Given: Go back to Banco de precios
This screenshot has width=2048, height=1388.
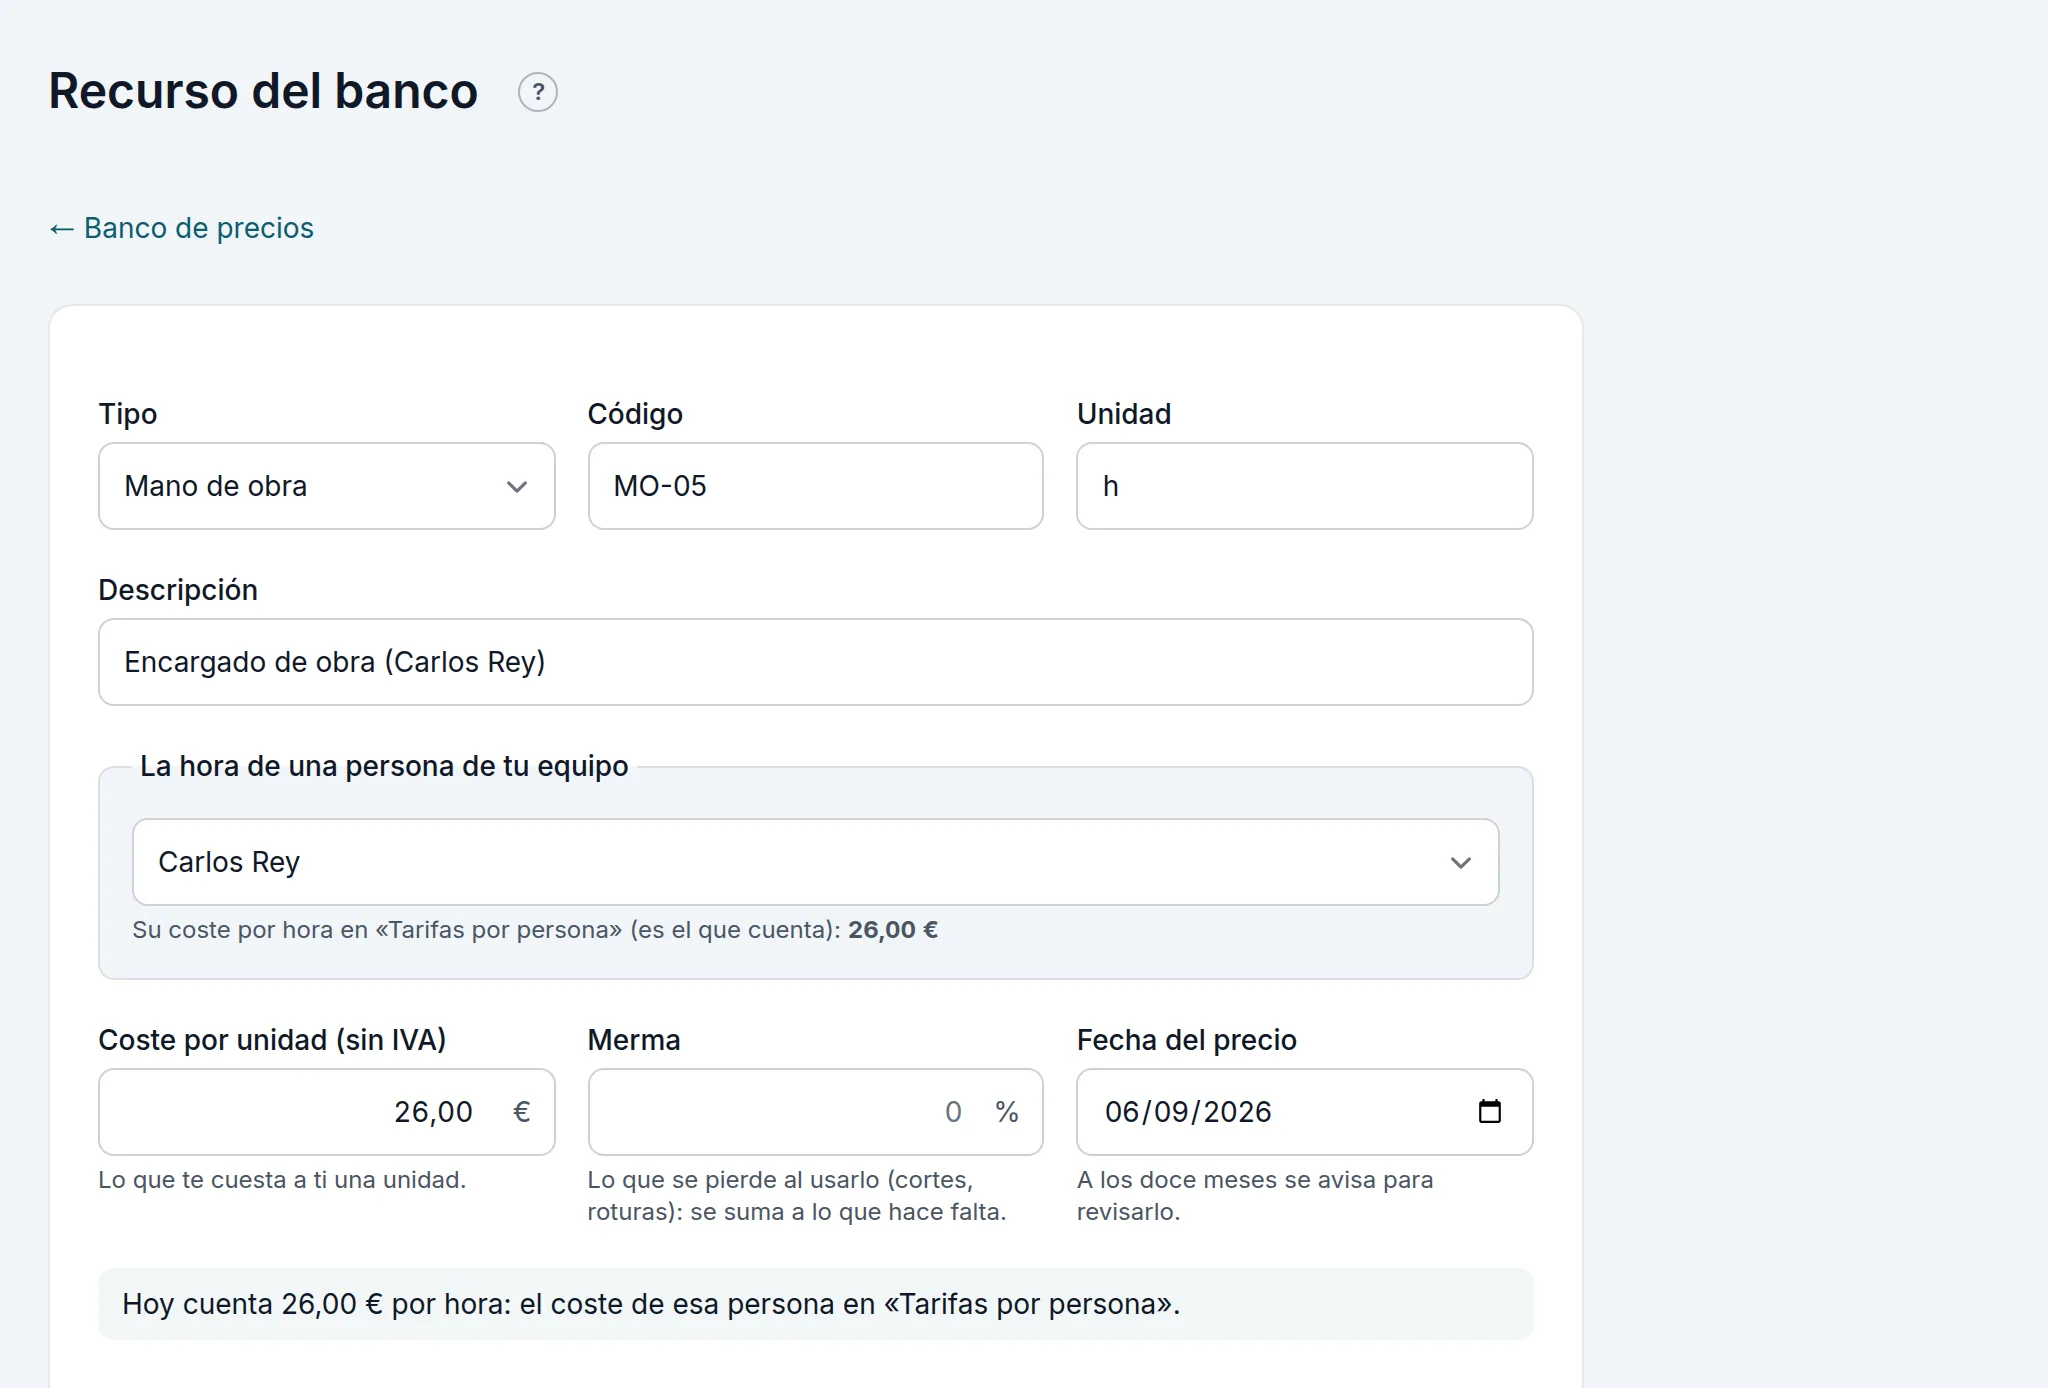Looking at the screenshot, I should pos(181,228).
